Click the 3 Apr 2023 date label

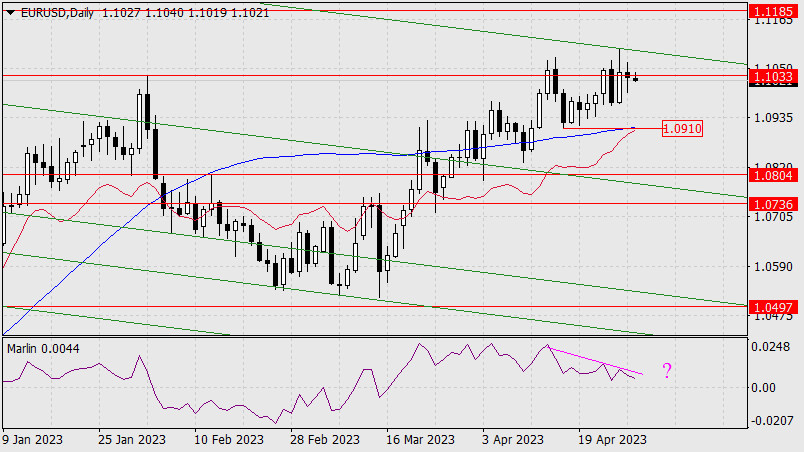coord(513,440)
